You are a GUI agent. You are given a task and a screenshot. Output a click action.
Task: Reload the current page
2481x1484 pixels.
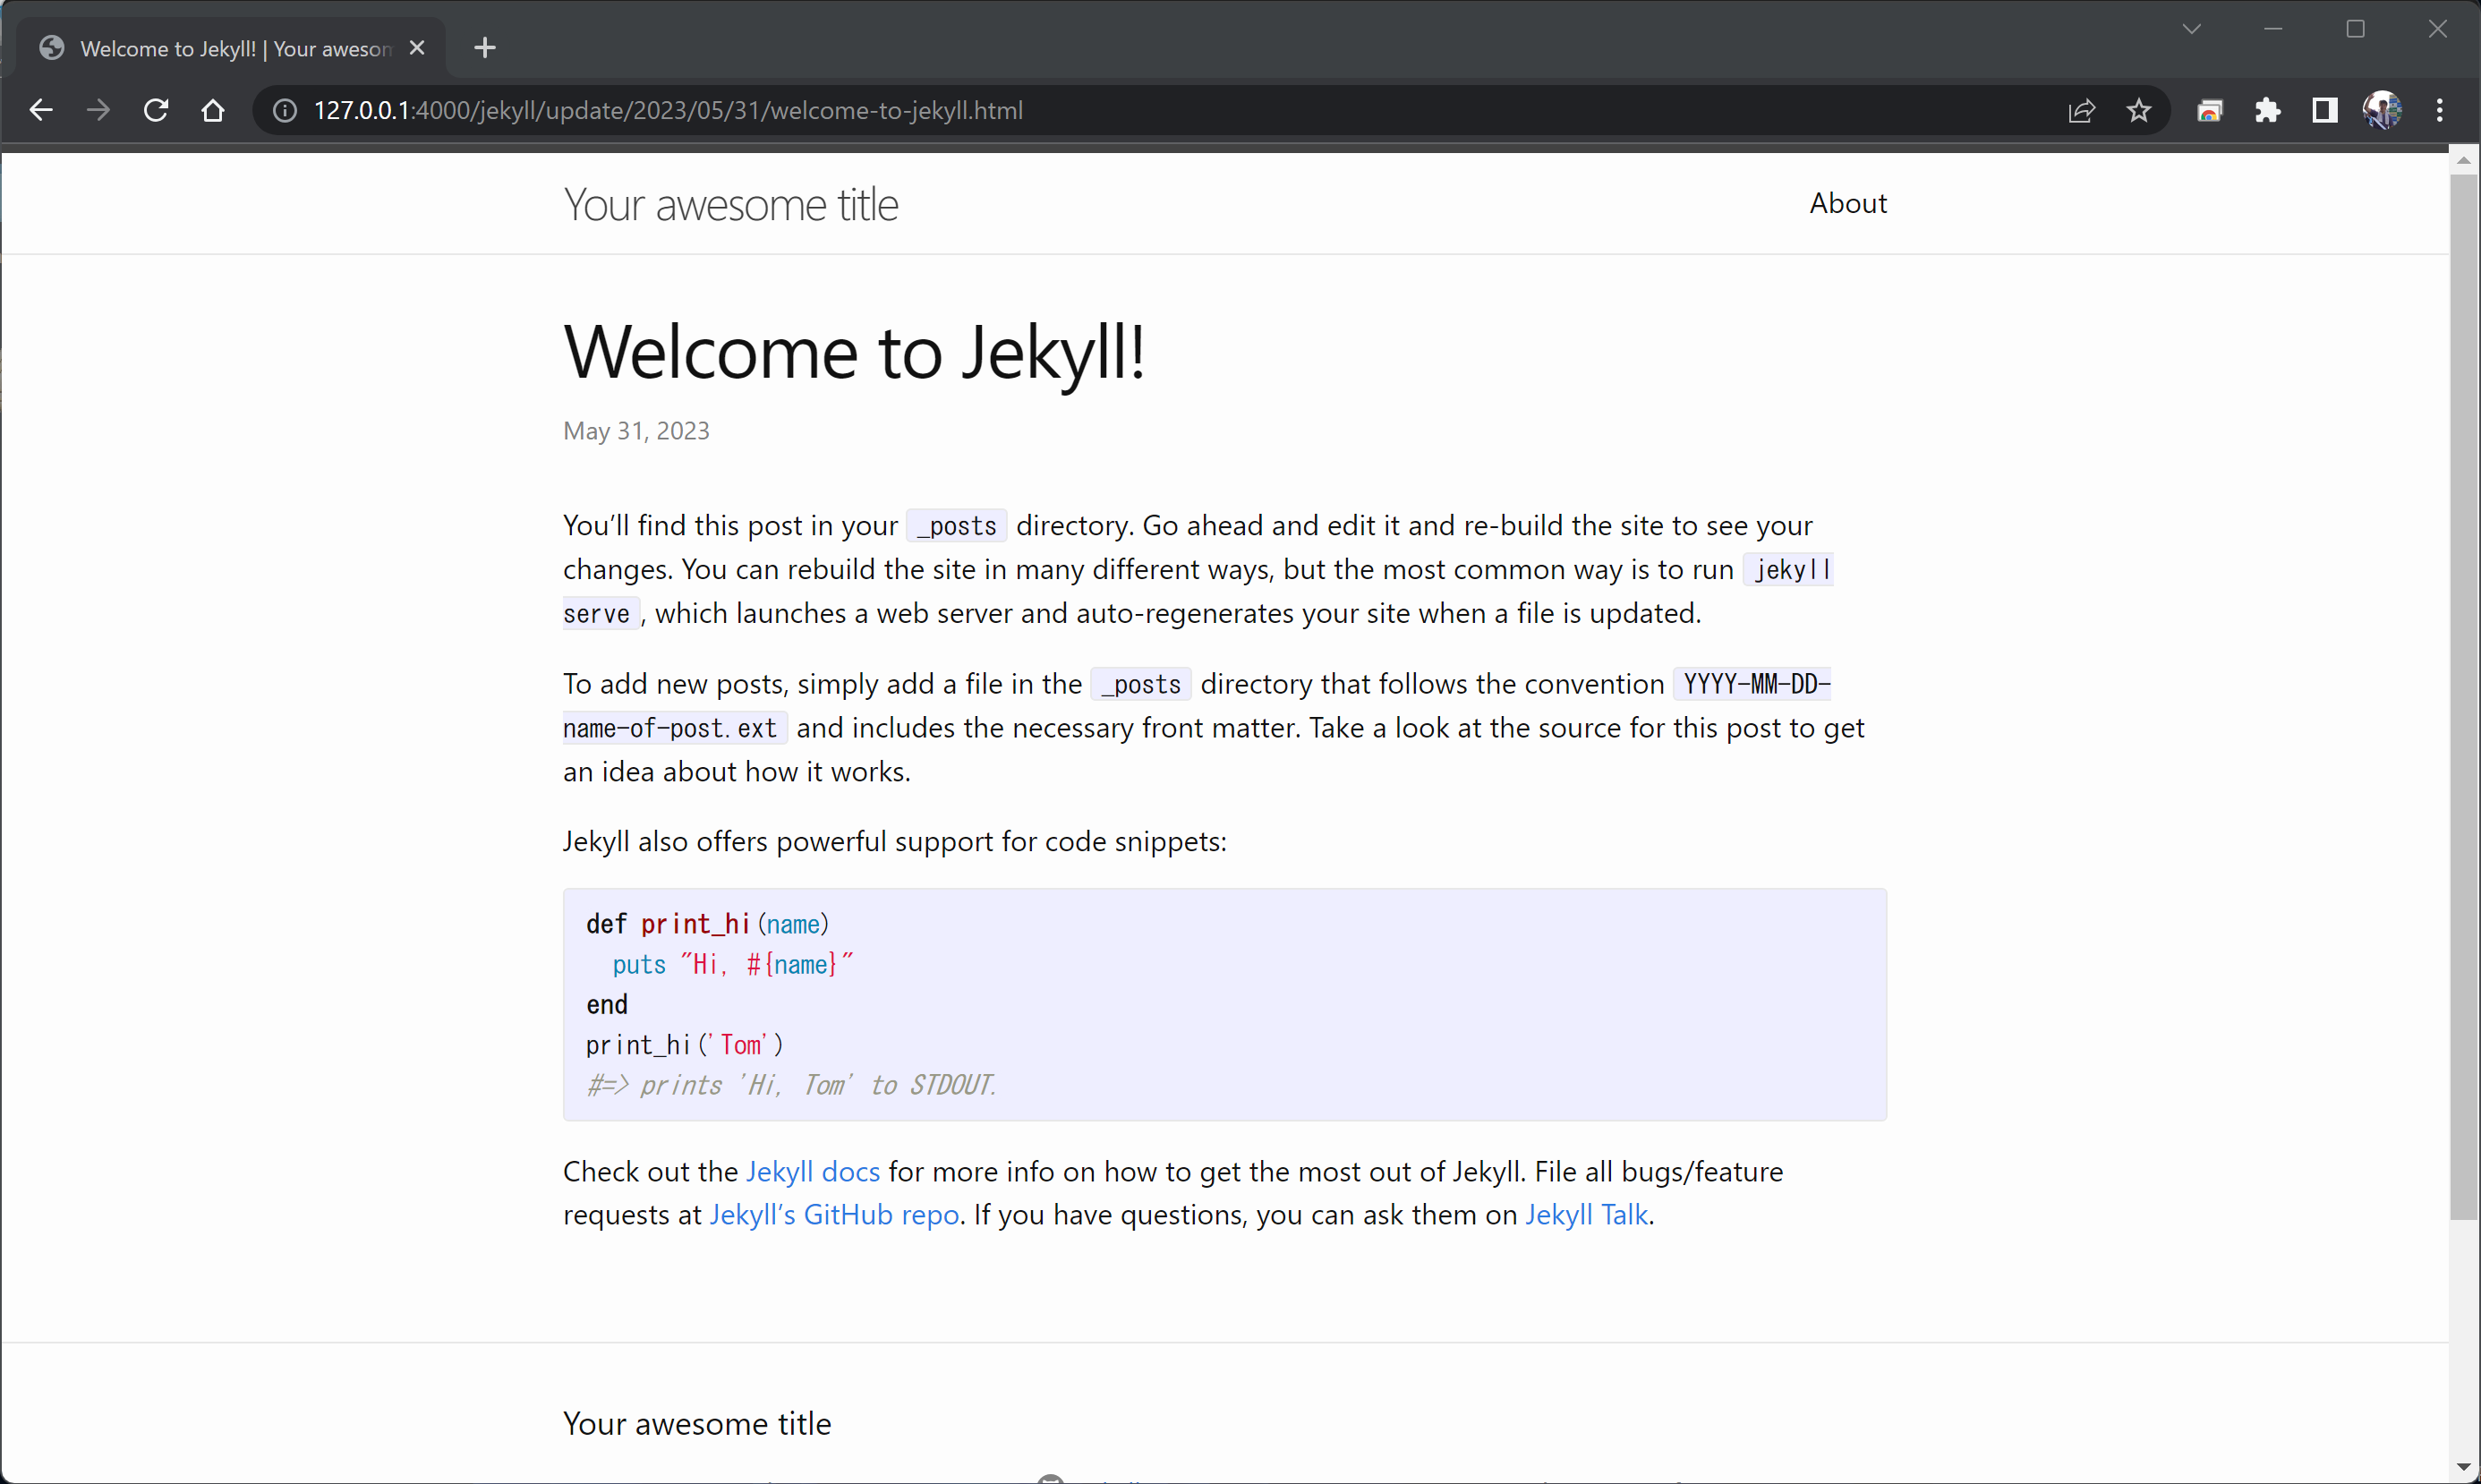pyautogui.click(x=156, y=110)
